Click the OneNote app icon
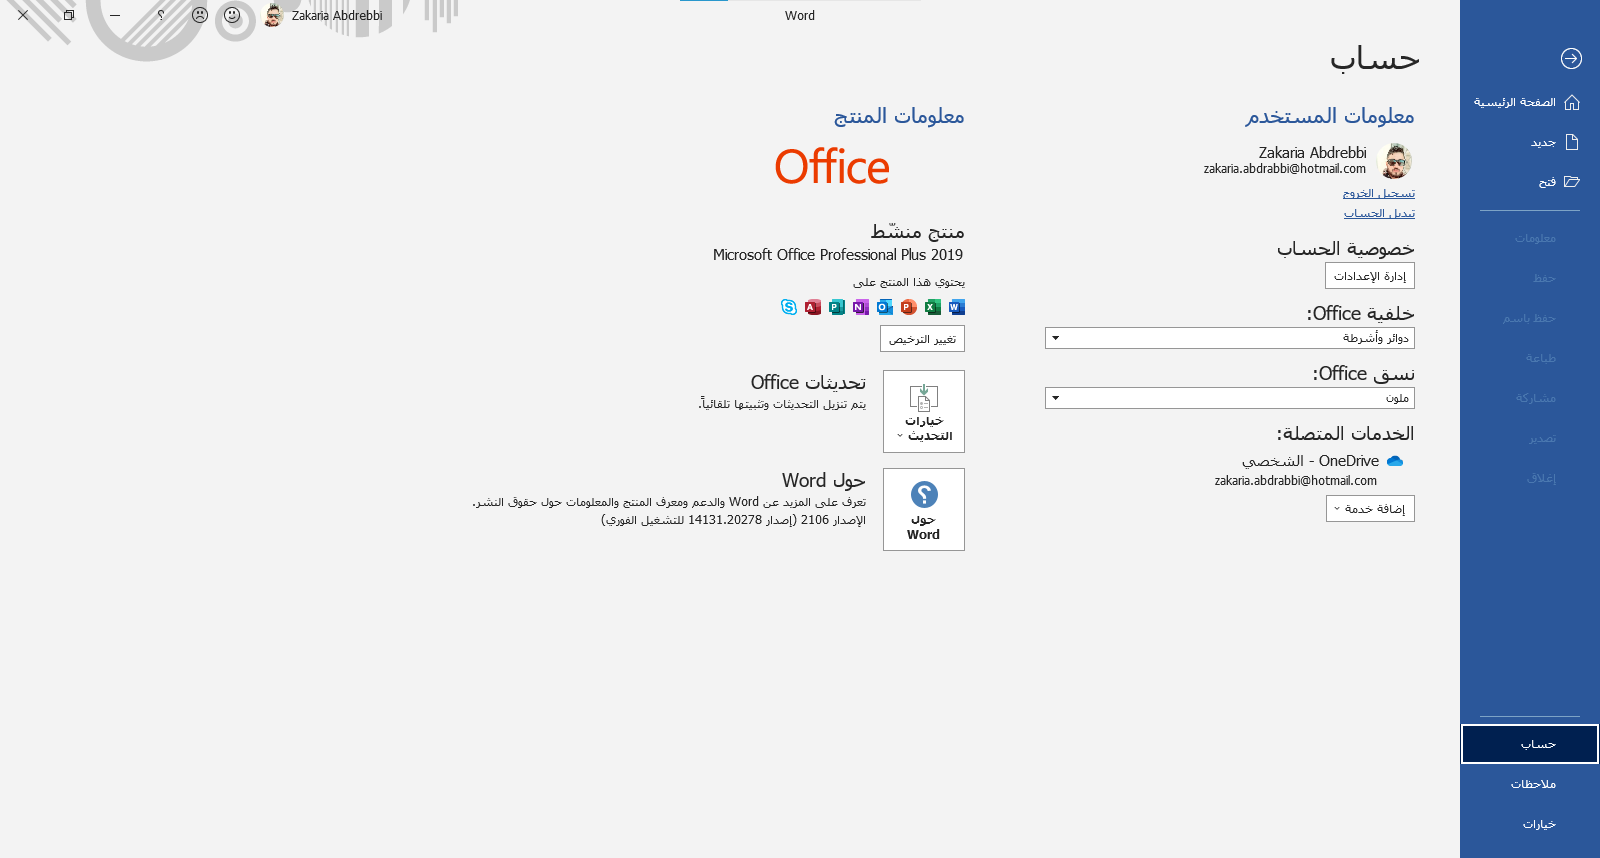Viewport: 1600px width, 858px height. point(861,307)
